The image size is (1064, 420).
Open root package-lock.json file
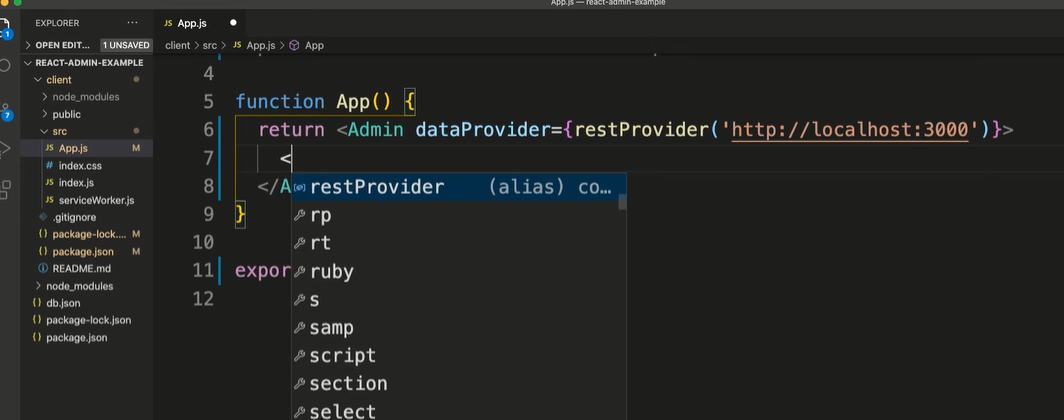tap(87, 320)
